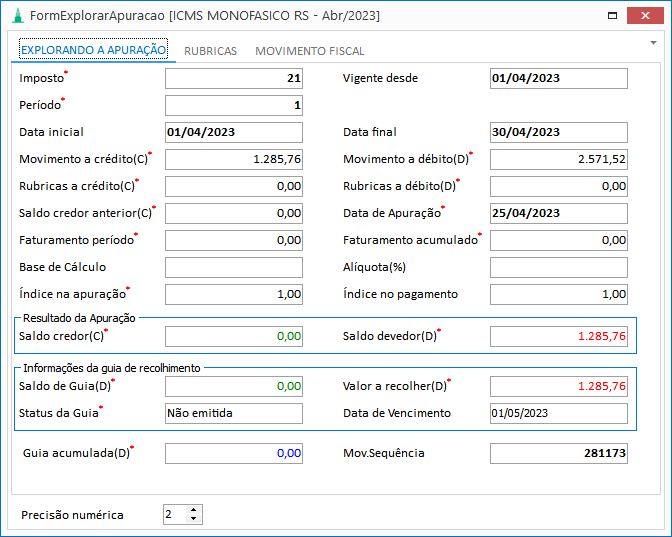672x537 pixels.
Task: Click the Faturamento período field
Action: (234, 240)
